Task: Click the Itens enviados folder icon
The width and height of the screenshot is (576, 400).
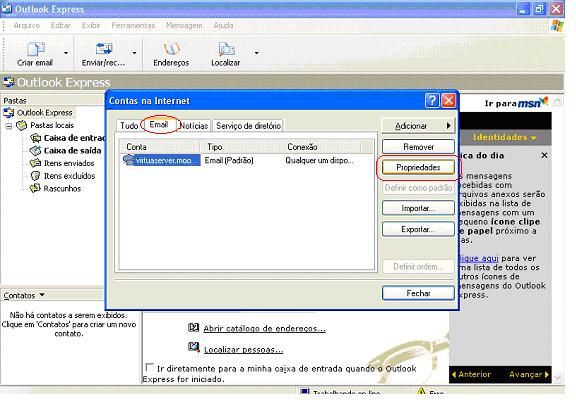Action: [35, 163]
